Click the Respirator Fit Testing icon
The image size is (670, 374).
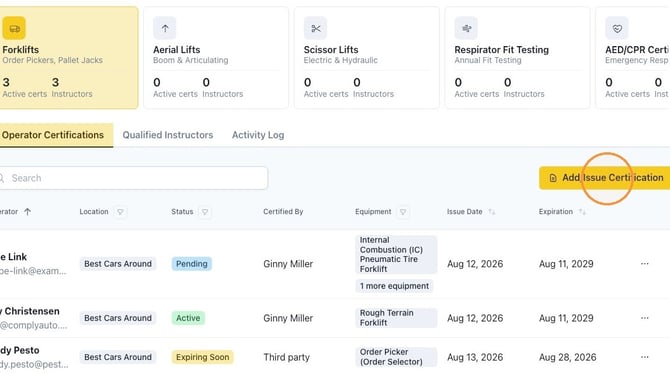point(466,28)
